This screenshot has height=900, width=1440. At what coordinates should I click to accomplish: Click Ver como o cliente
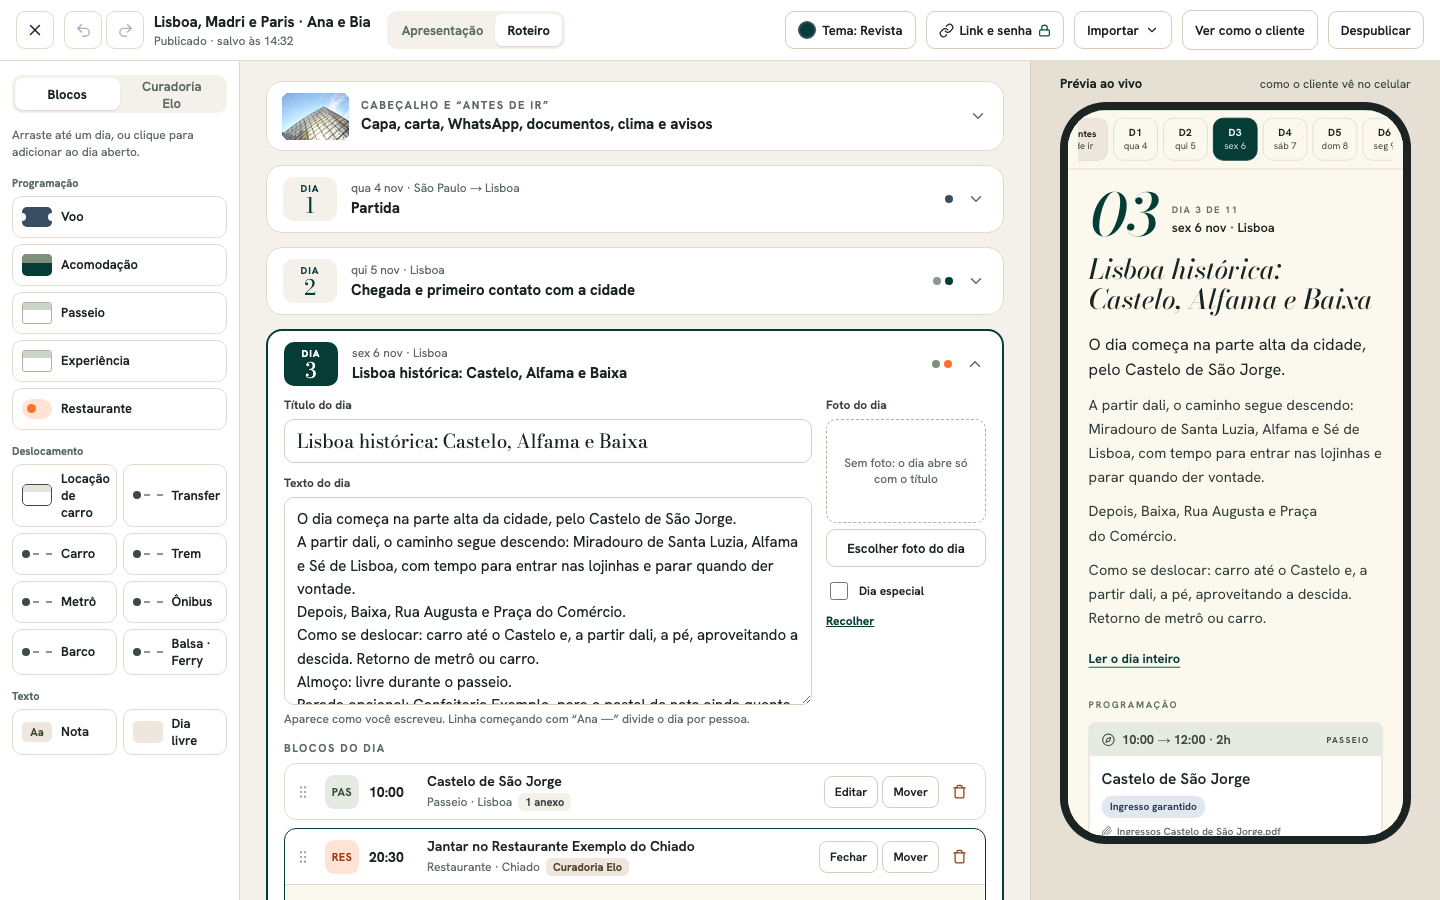click(1250, 30)
